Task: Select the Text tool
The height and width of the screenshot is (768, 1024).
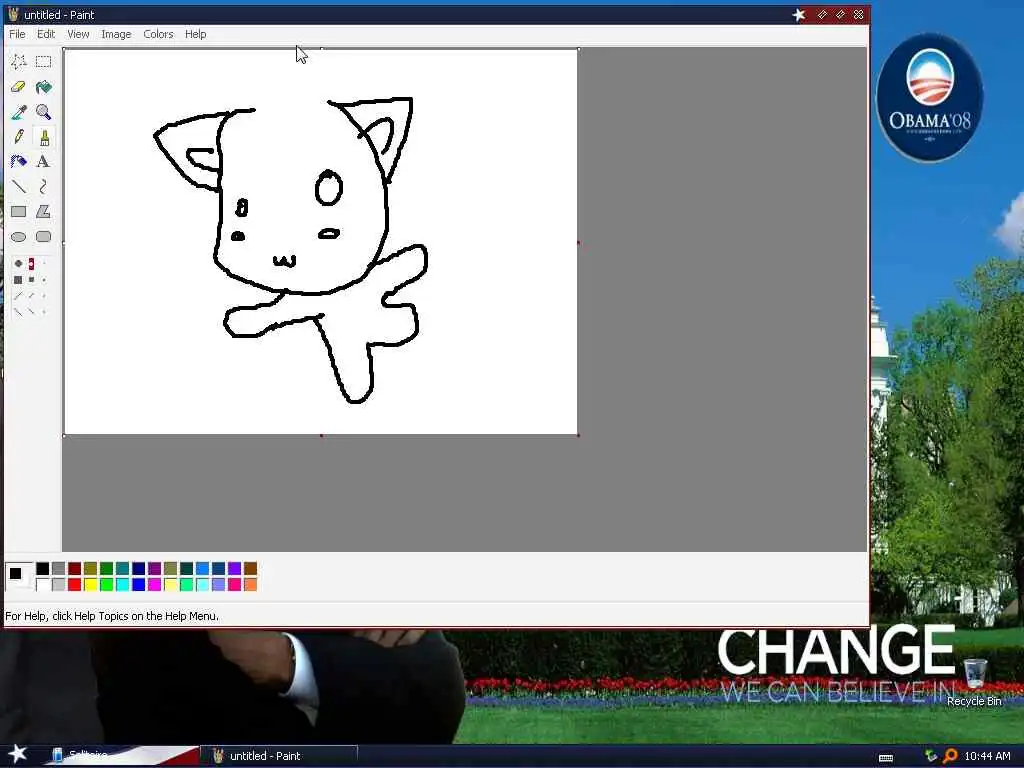Action: point(44,162)
